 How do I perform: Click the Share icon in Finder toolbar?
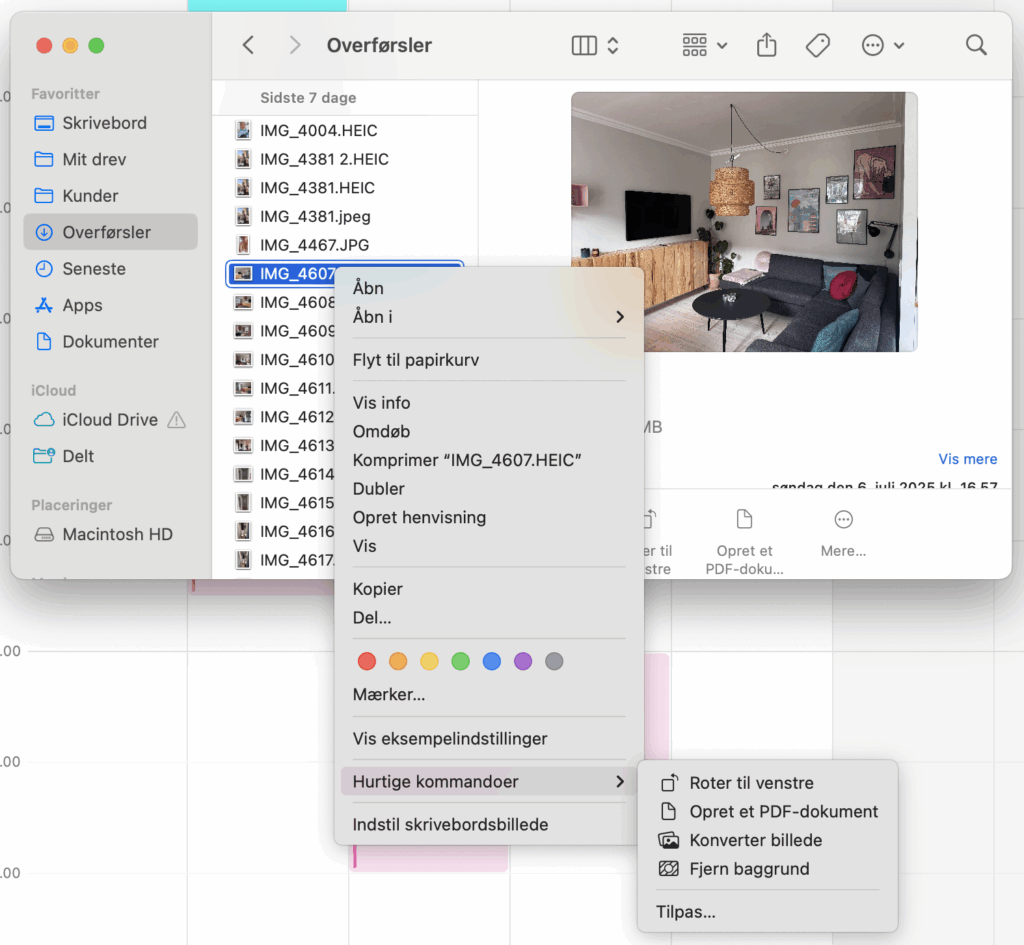coord(766,45)
